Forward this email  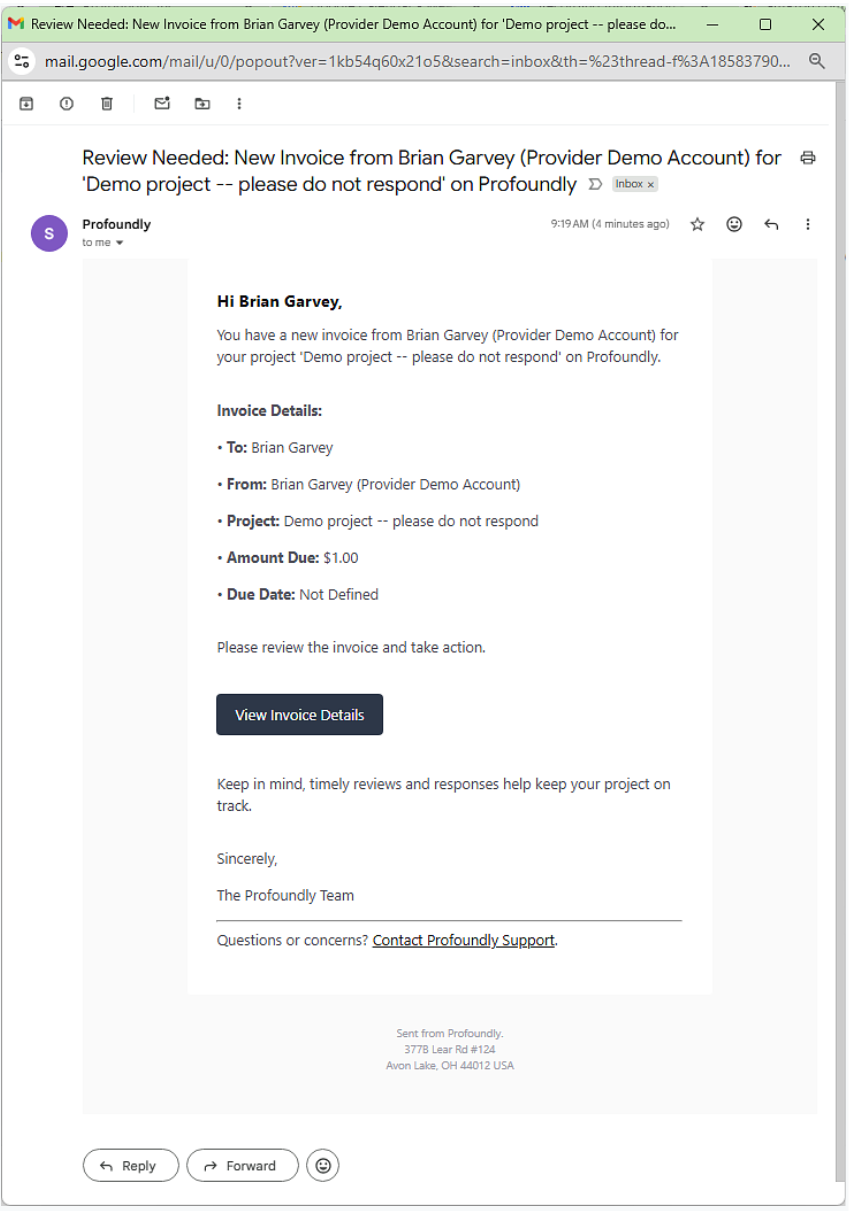(x=242, y=1165)
